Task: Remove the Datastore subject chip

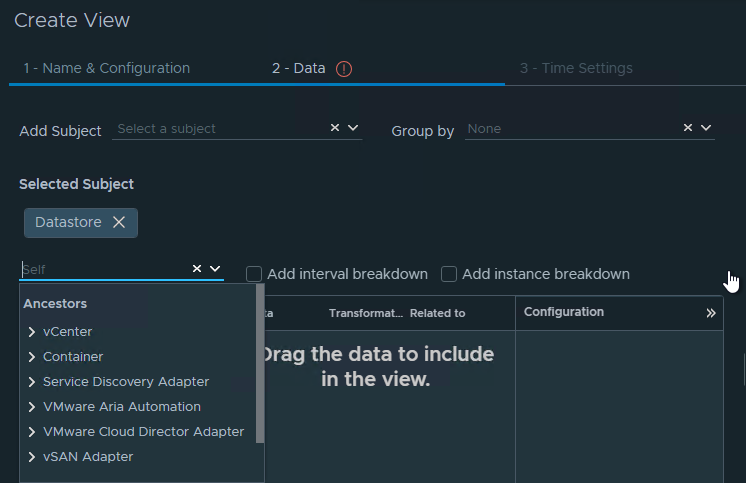Action: pos(119,223)
